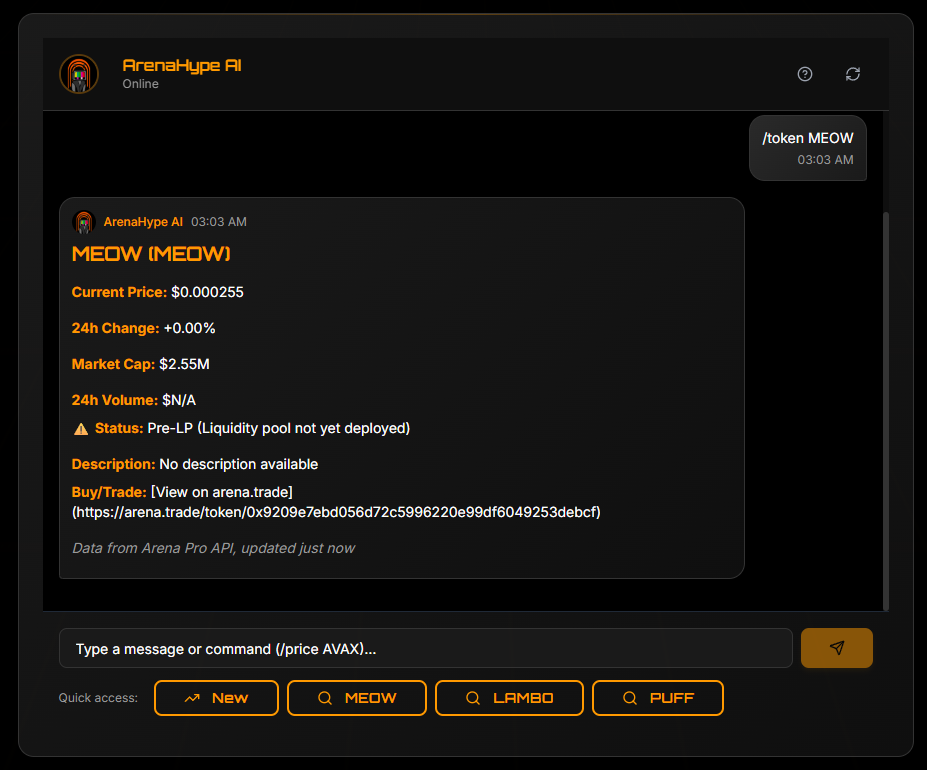Open the help question mark icon
Screen dimensions: 927x770
pos(805,74)
